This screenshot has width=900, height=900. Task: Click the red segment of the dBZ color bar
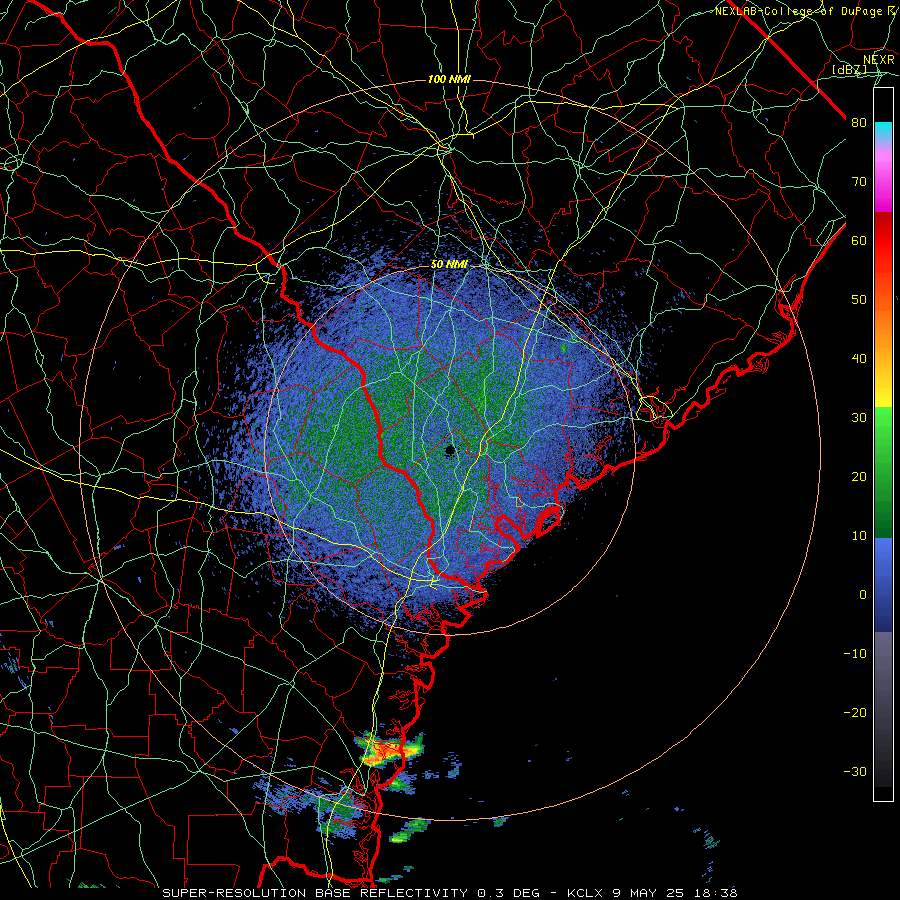883,241
